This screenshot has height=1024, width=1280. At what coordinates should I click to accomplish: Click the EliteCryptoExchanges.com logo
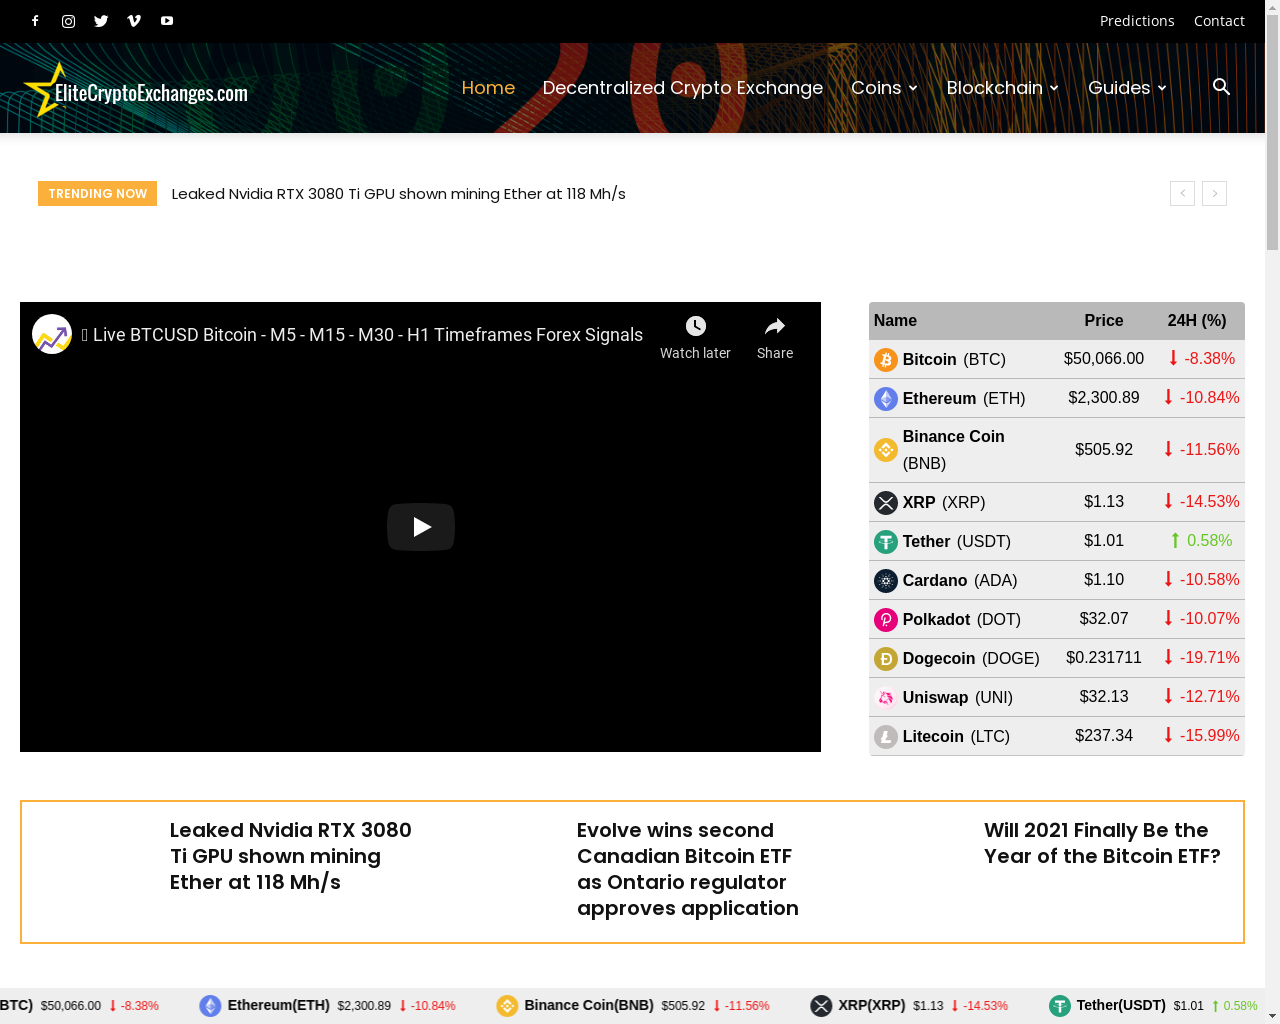136,90
